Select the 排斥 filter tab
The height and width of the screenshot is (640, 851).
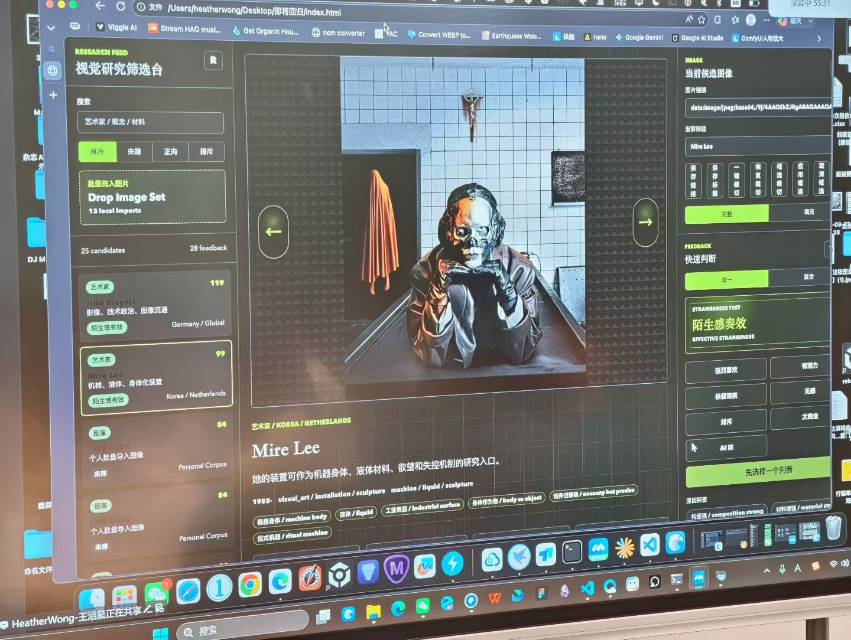click(206, 151)
